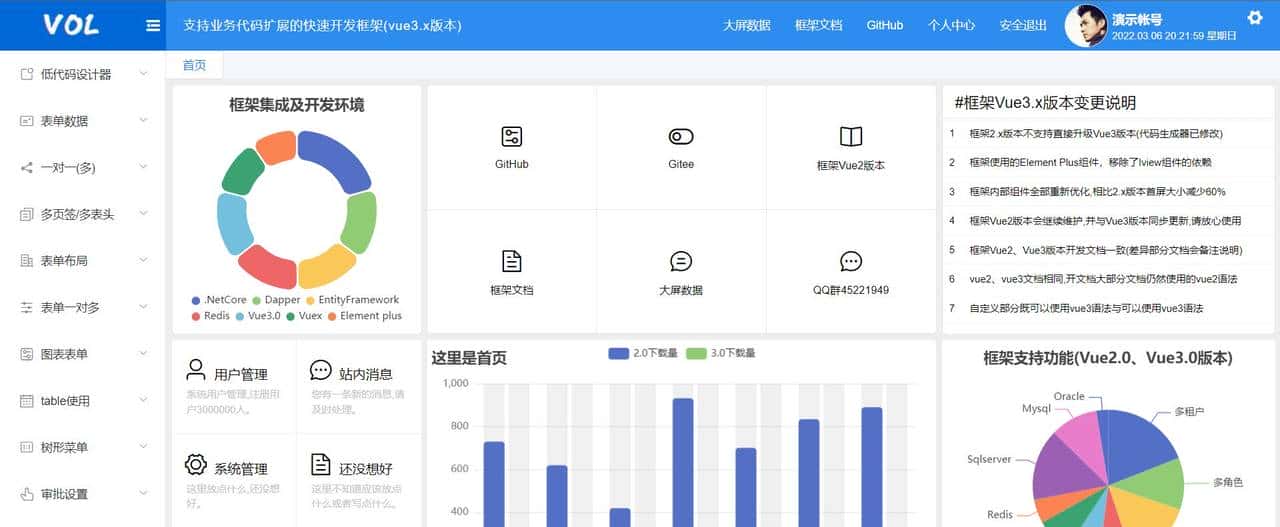1280x527 pixels.
Task: Expand 审批设置 menu chevron
Action: point(143,494)
